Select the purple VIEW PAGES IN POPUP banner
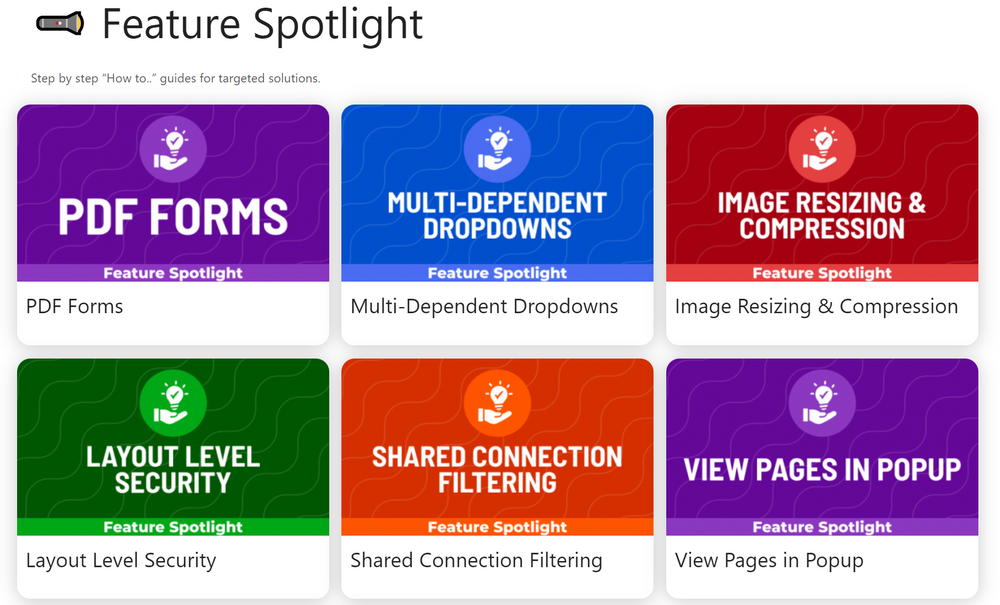 pyautogui.click(x=822, y=447)
